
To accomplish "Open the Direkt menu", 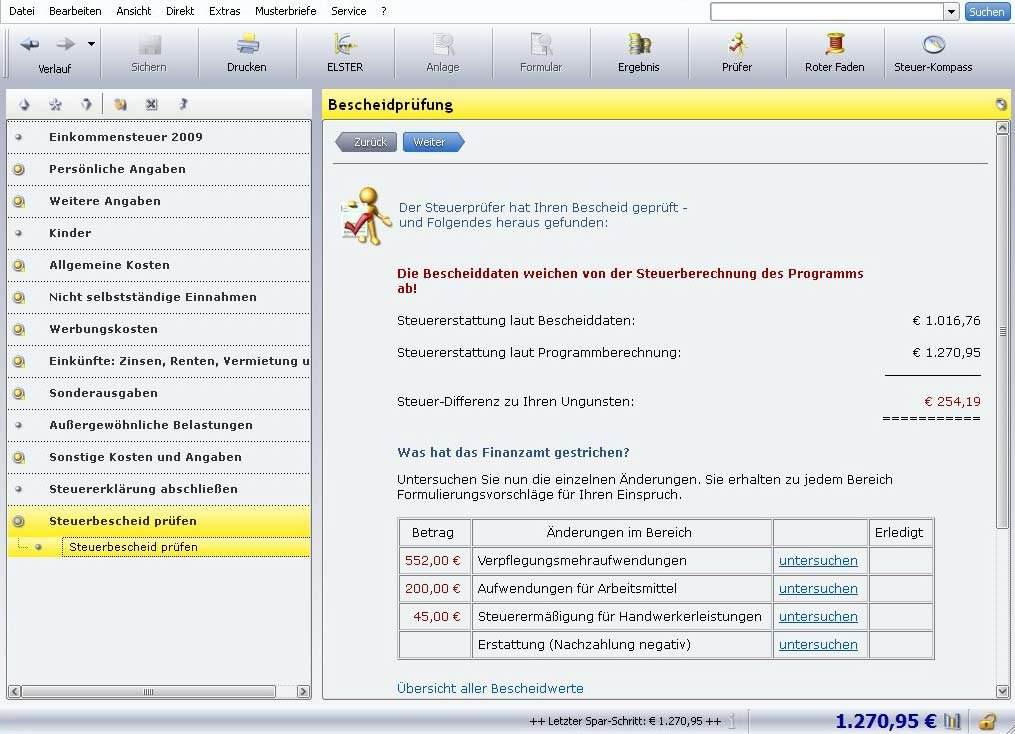I will coord(180,11).
